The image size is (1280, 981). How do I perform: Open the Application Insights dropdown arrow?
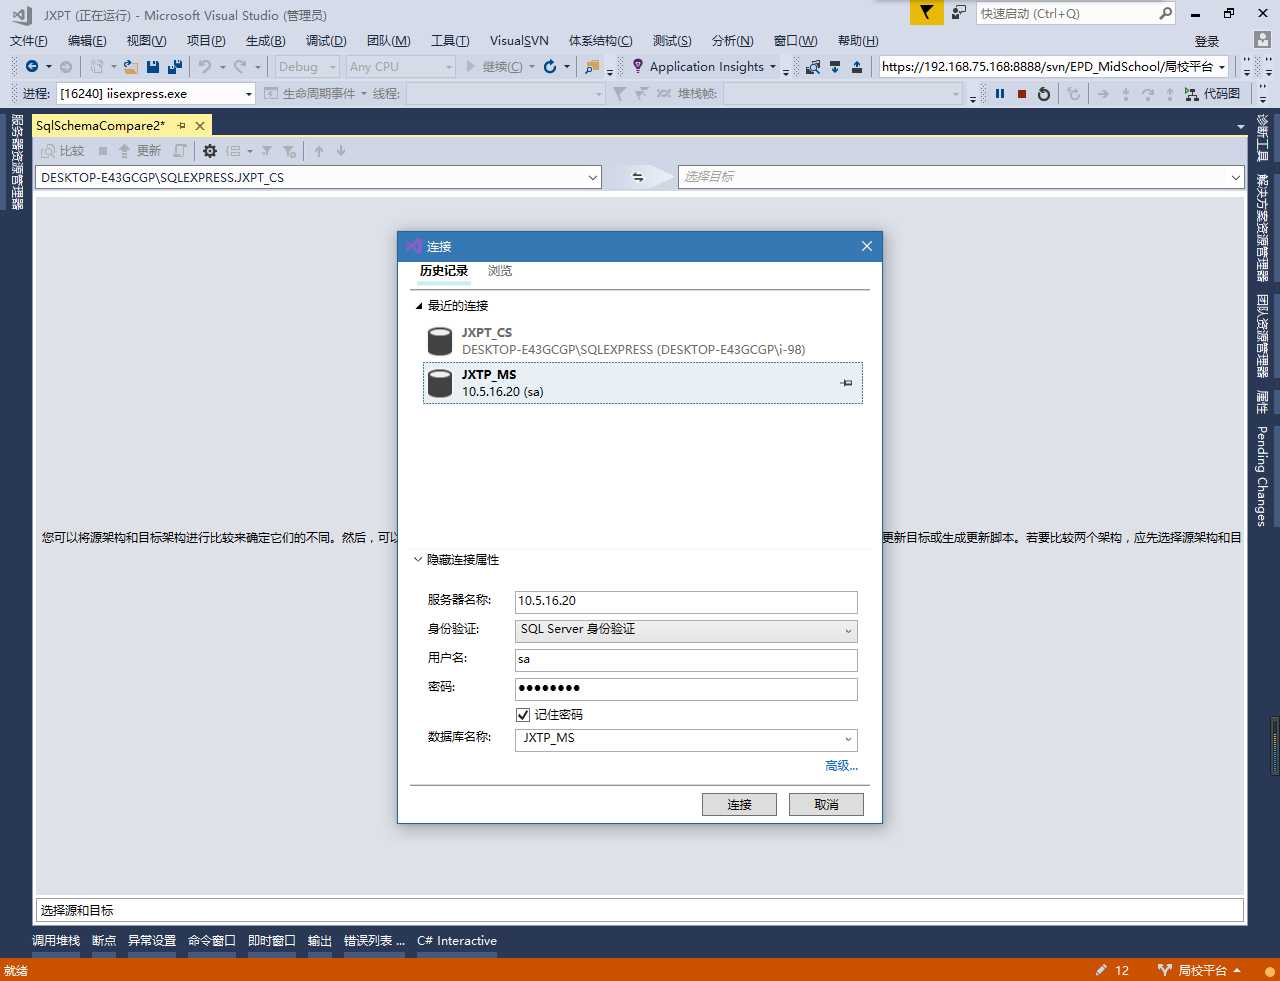pos(773,67)
